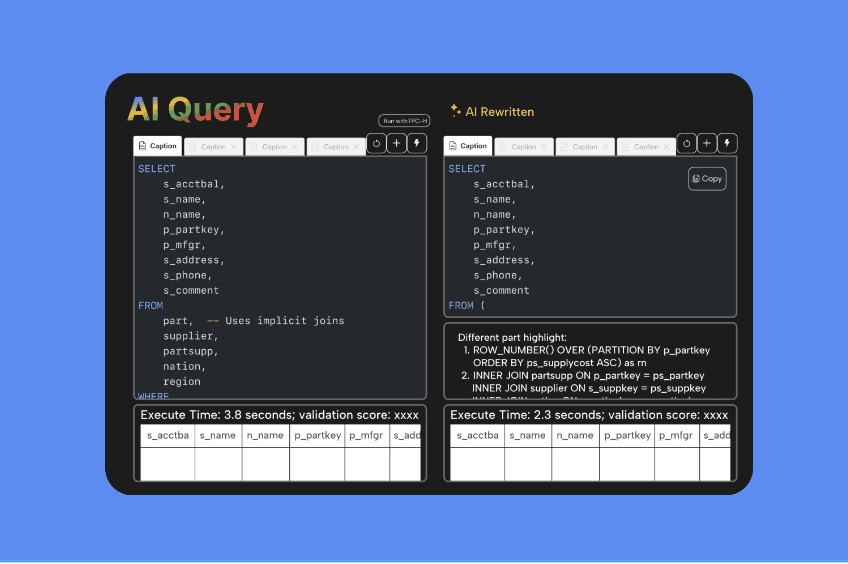Click 's_address,' in the AI Rewritten editor

504,260
